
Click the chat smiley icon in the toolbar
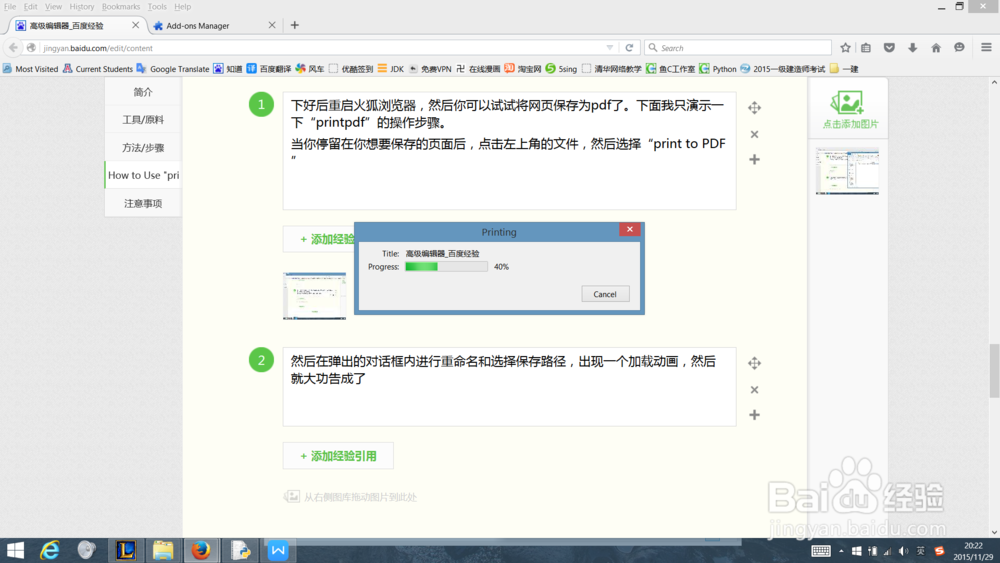coord(959,48)
